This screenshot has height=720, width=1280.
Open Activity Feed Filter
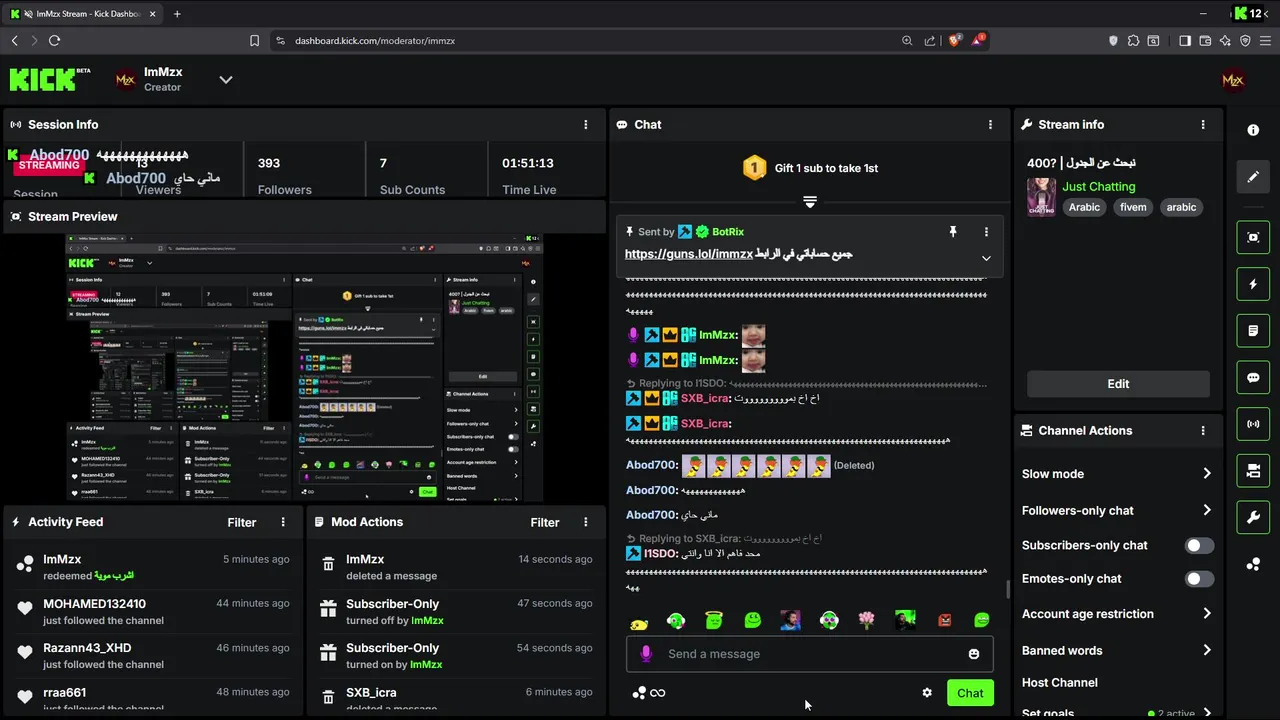(242, 522)
